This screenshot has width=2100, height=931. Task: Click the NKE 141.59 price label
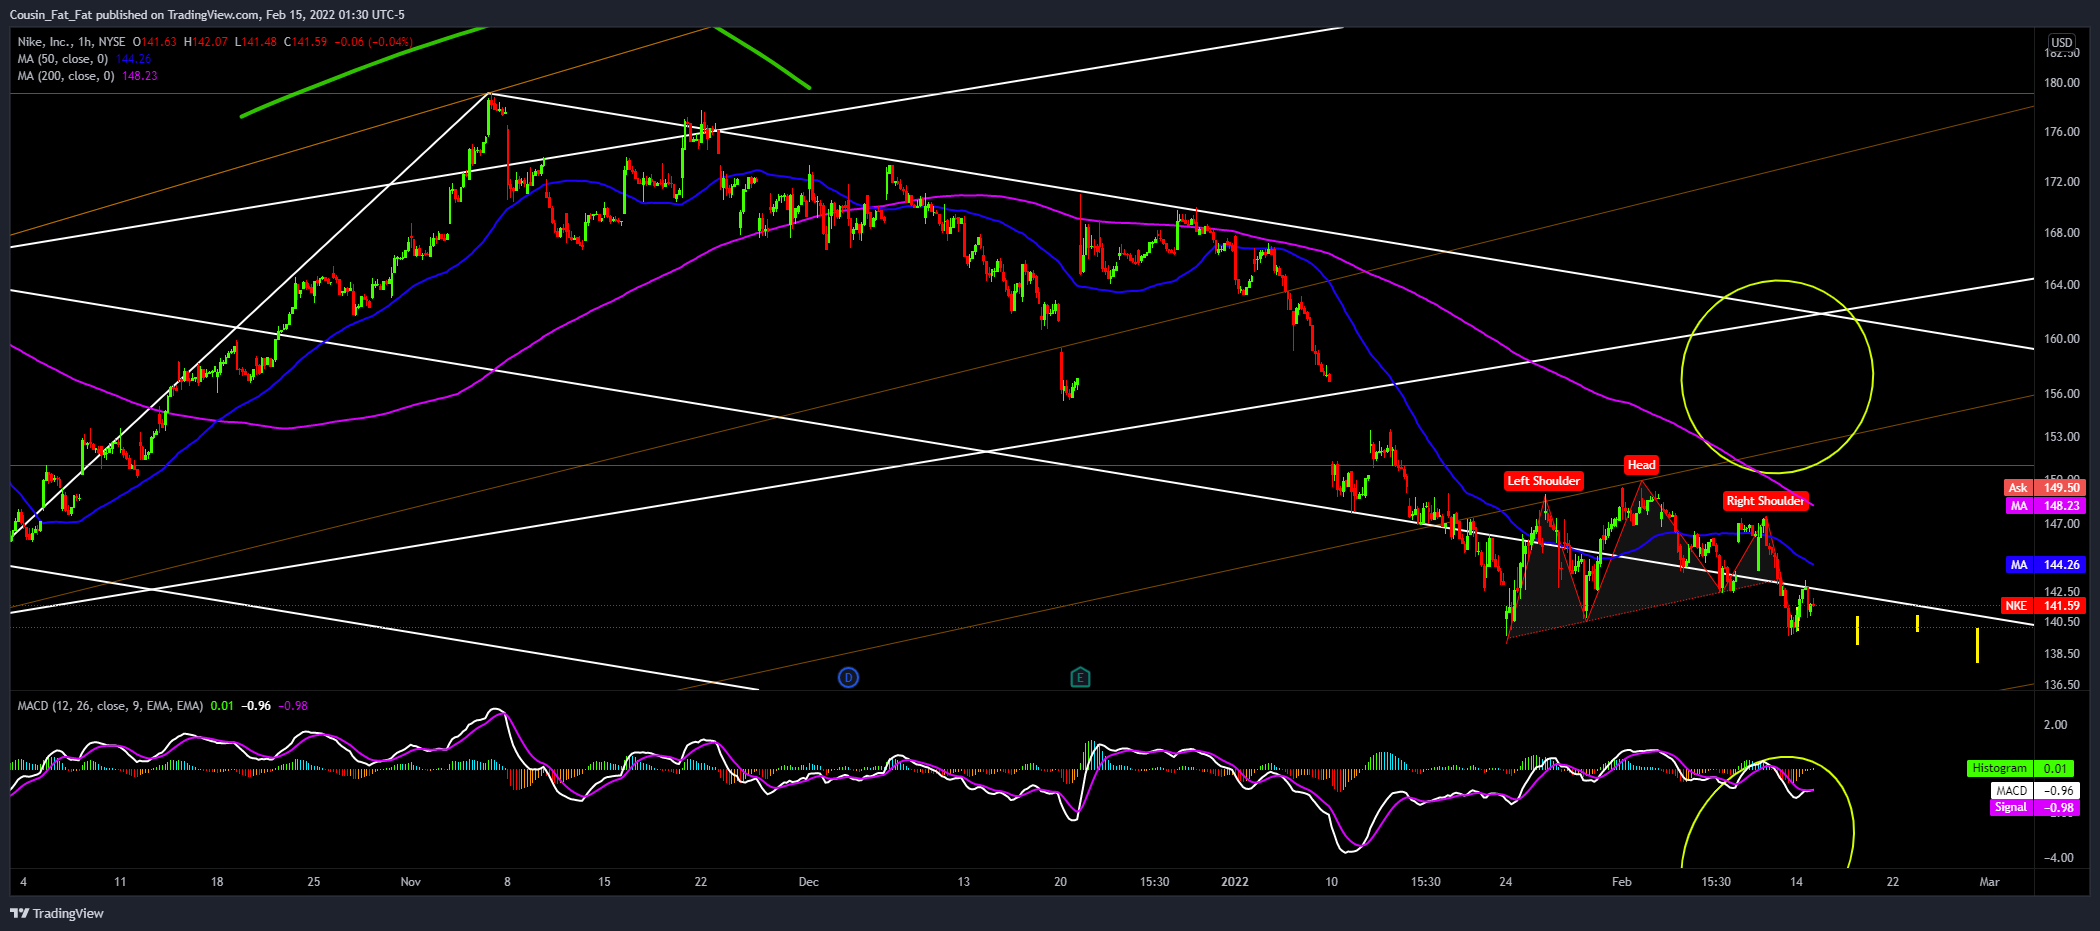tap(2044, 606)
